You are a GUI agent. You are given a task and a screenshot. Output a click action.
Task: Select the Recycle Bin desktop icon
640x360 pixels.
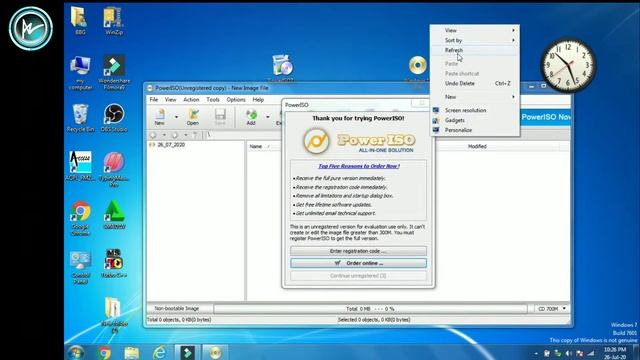(x=80, y=118)
